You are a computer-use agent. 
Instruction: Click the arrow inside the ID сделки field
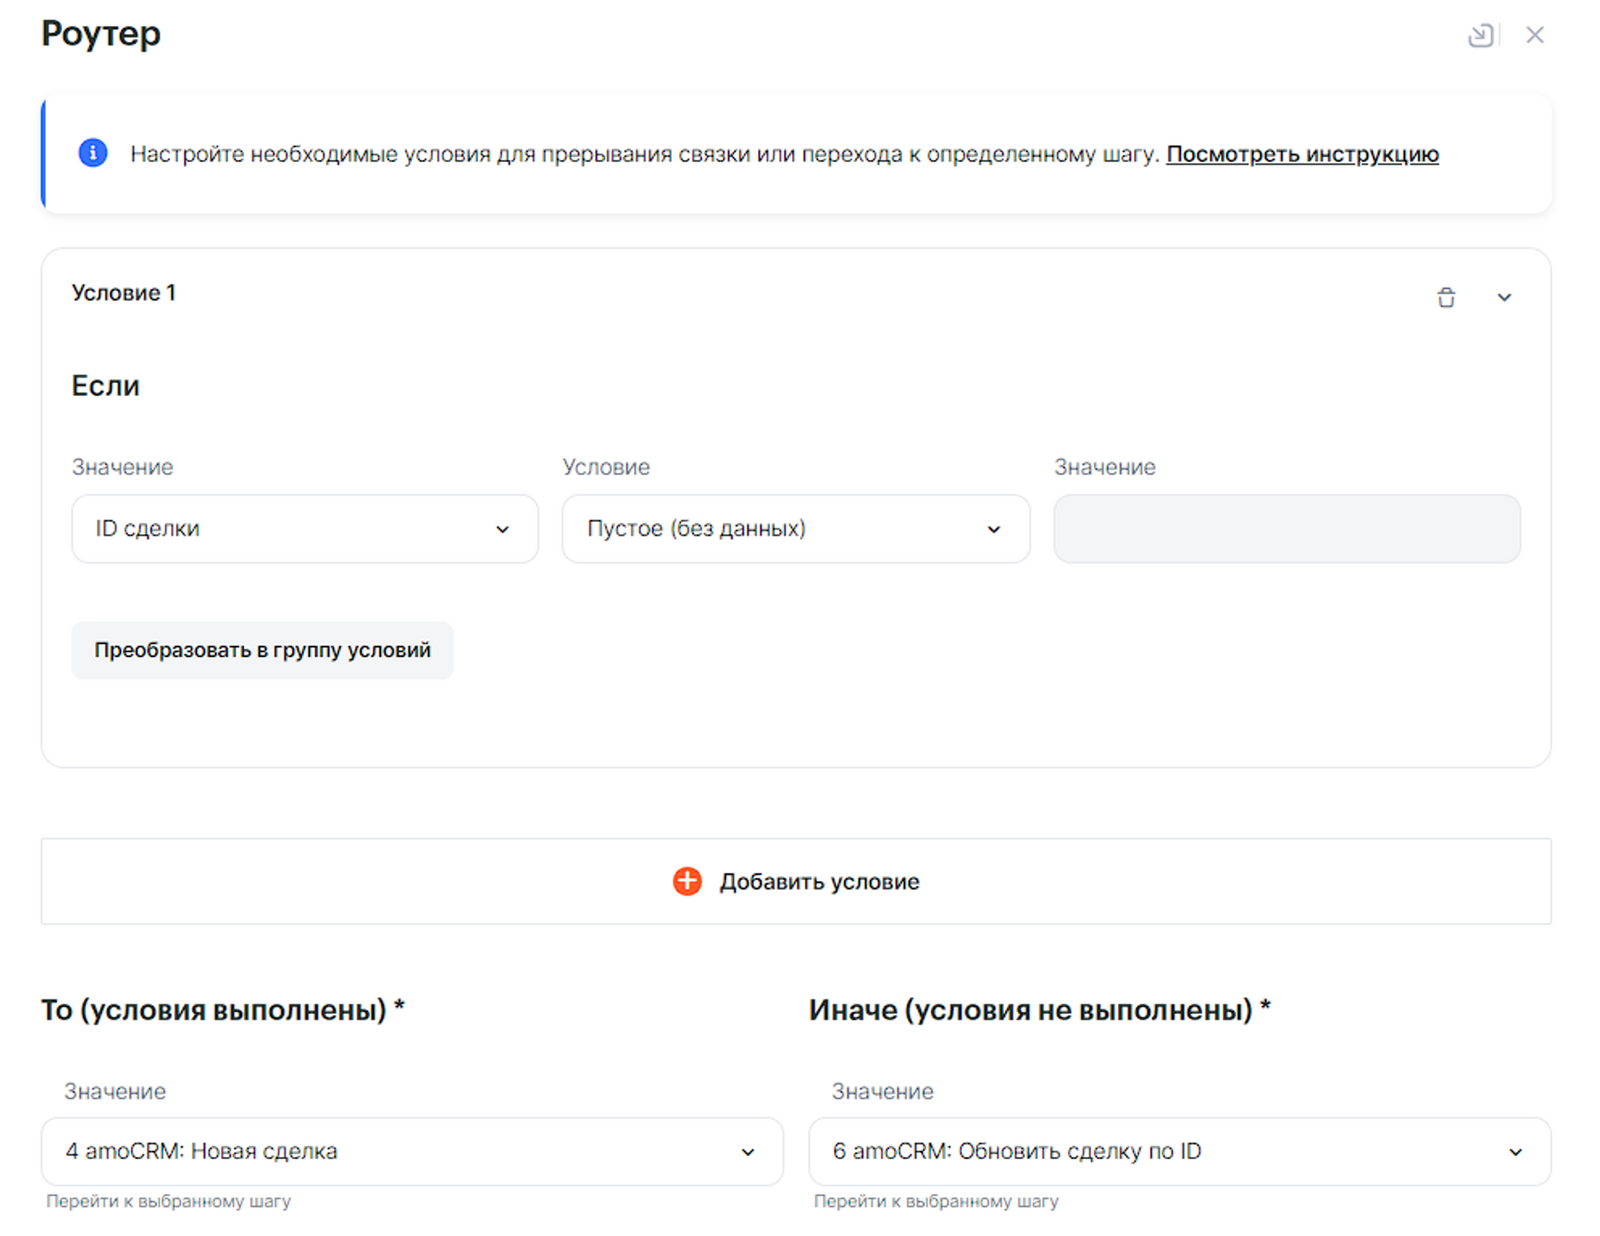(x=502, y=530)
